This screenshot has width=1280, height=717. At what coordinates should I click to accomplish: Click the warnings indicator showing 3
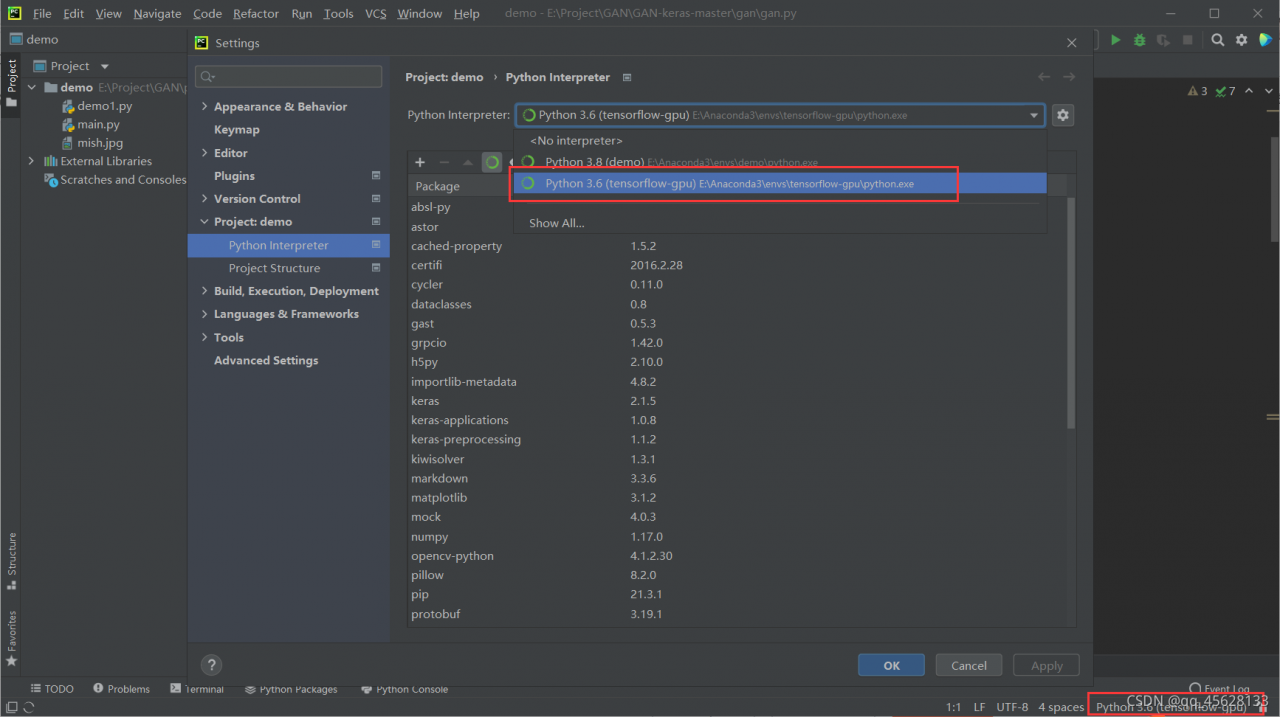pyautogui.click(x=1197, y=91)
